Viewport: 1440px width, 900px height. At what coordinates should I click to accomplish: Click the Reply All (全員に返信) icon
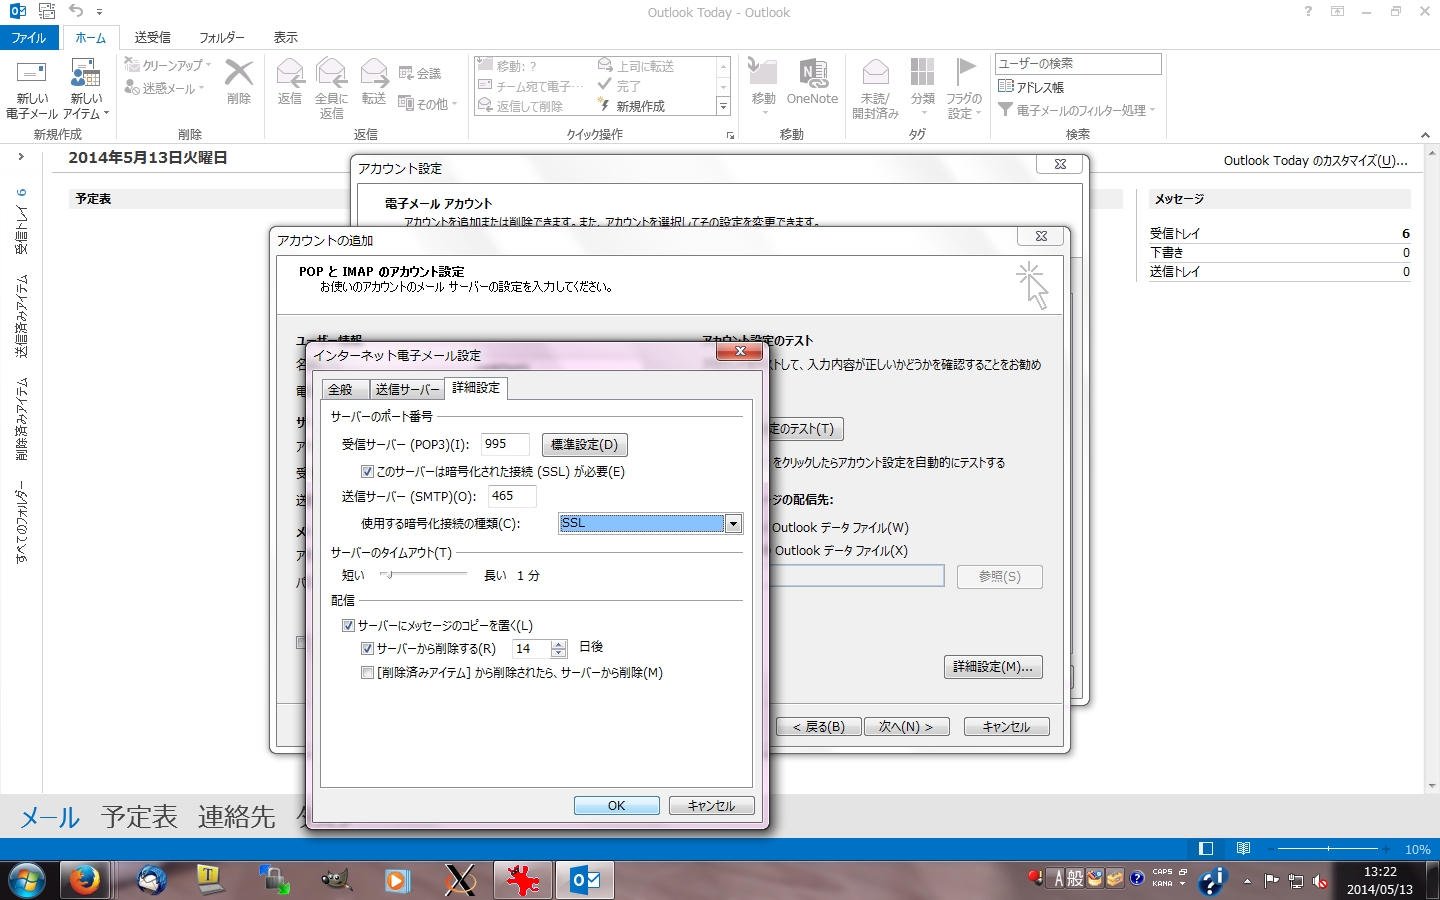coord(331,89)
